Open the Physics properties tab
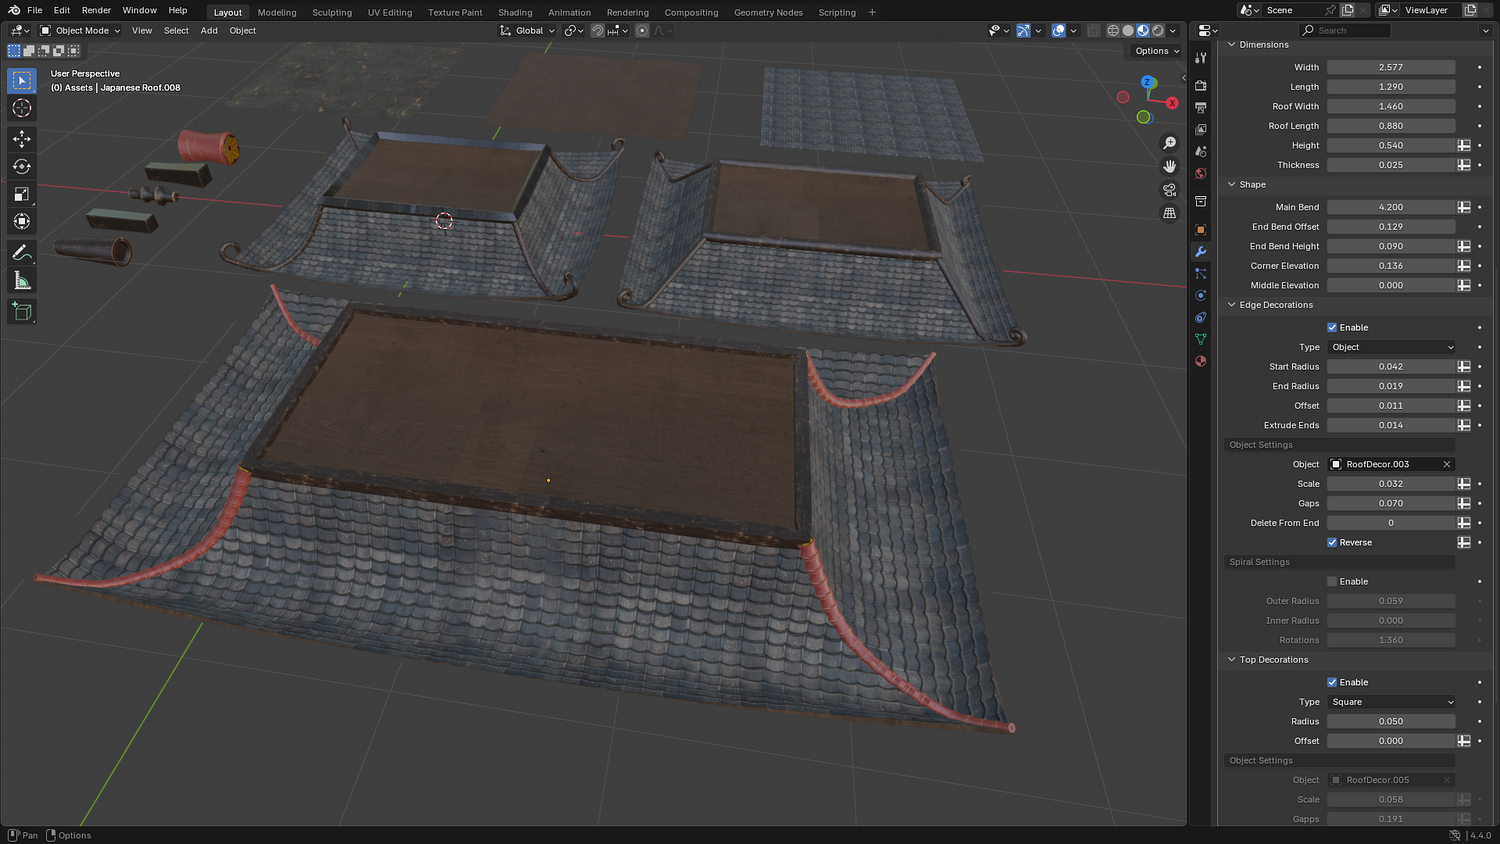The height and width of the screenshot is (844, 1500). (x=1201, y=296)
